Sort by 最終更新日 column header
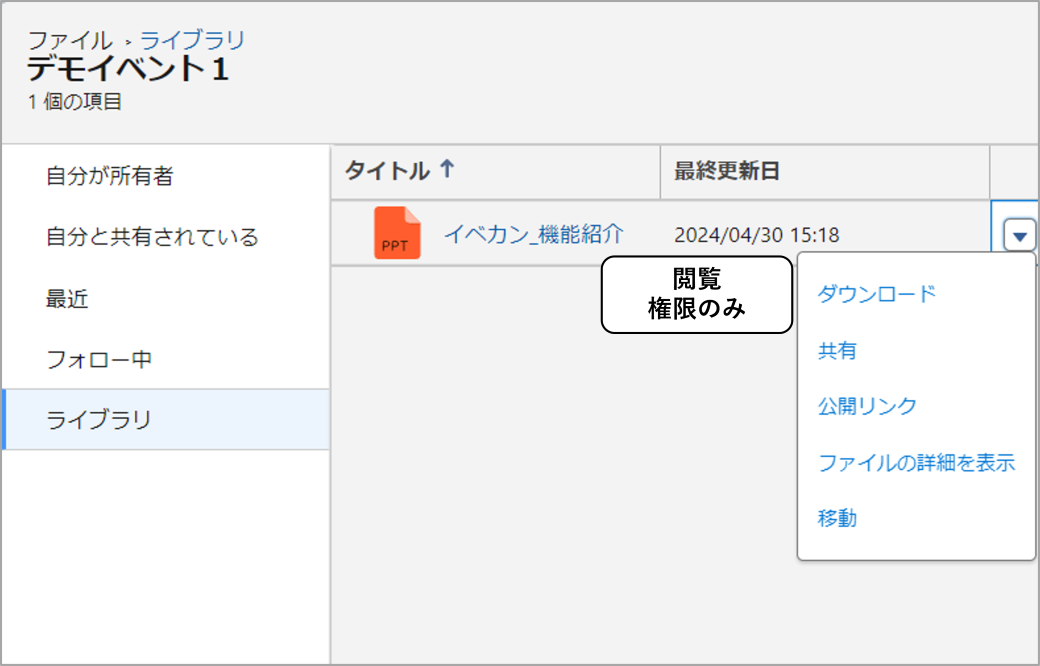This screenshot has height=666, width=1040. pos(726,171)
